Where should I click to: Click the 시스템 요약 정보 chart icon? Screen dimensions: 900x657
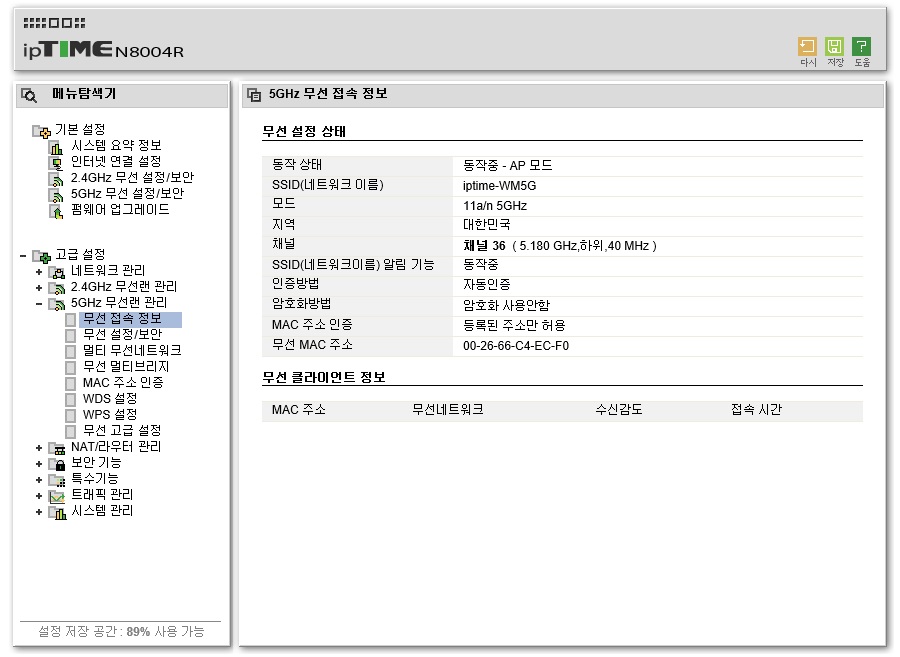point(56,147)
